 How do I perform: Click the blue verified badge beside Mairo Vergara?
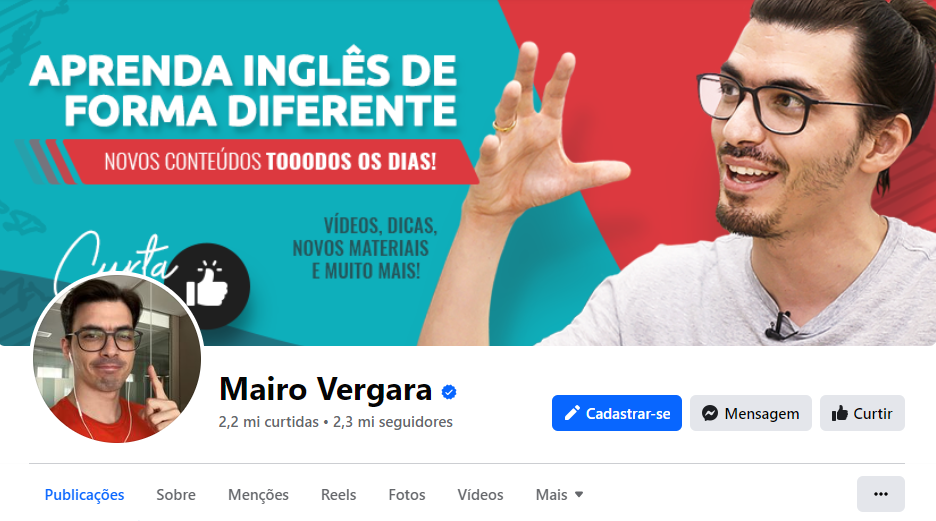pos(449,391)
